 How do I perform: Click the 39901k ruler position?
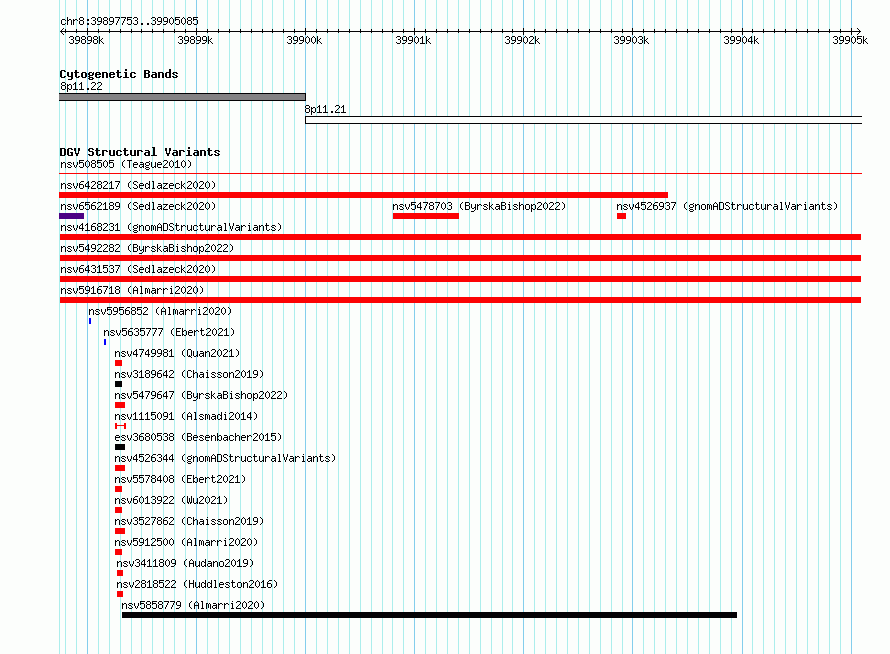pyautogui.click(x=413, y=40)
